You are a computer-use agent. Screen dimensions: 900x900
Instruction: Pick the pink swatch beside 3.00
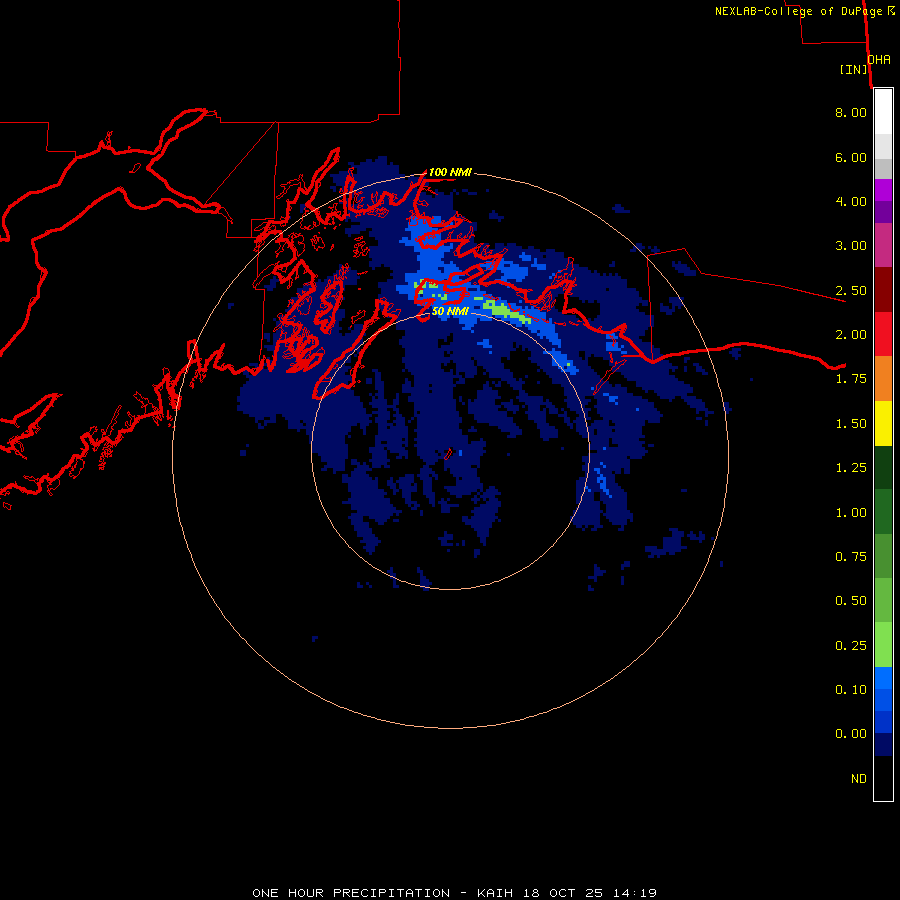[883, 246]
